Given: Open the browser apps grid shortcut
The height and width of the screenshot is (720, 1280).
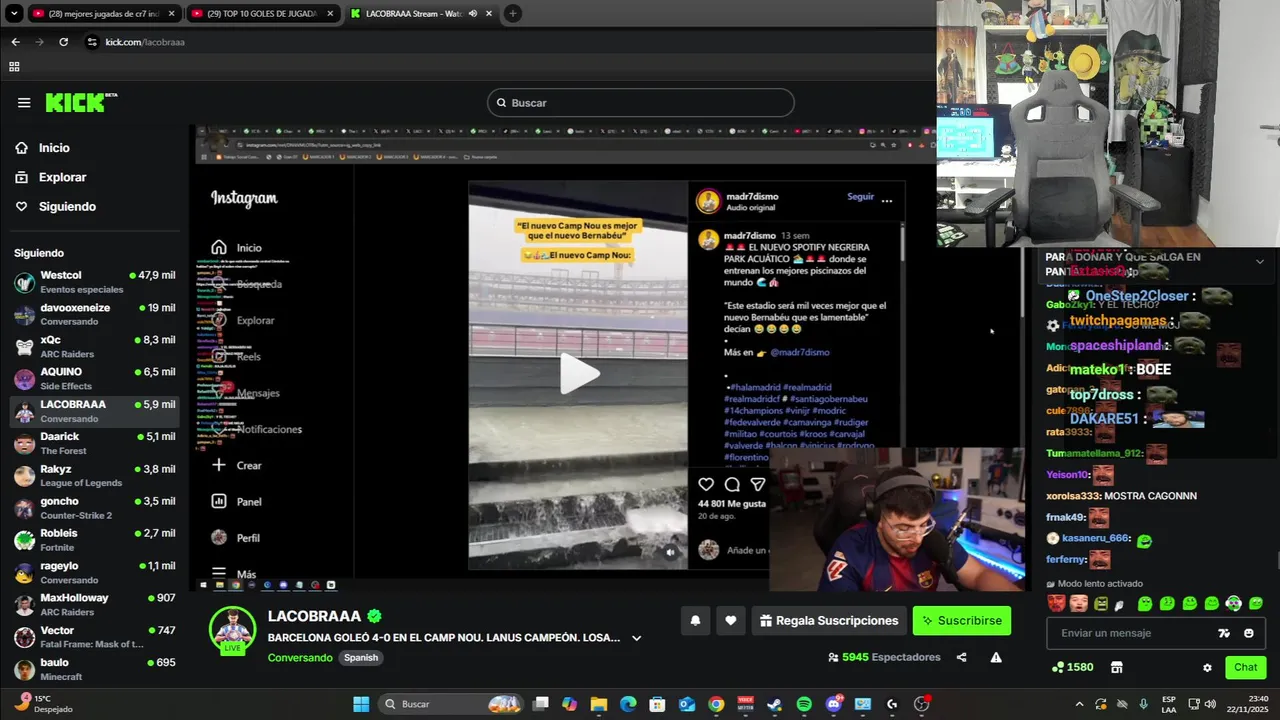Looking at the screenshot, I should [x=14, y=67].
